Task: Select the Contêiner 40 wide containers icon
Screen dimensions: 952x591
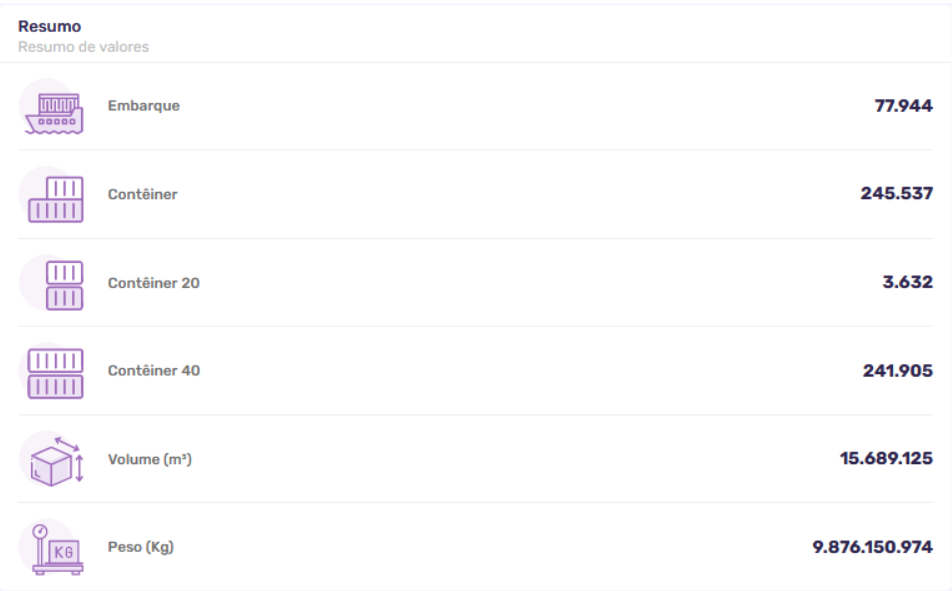Action: pyautogui.click(x=55, y=374)
